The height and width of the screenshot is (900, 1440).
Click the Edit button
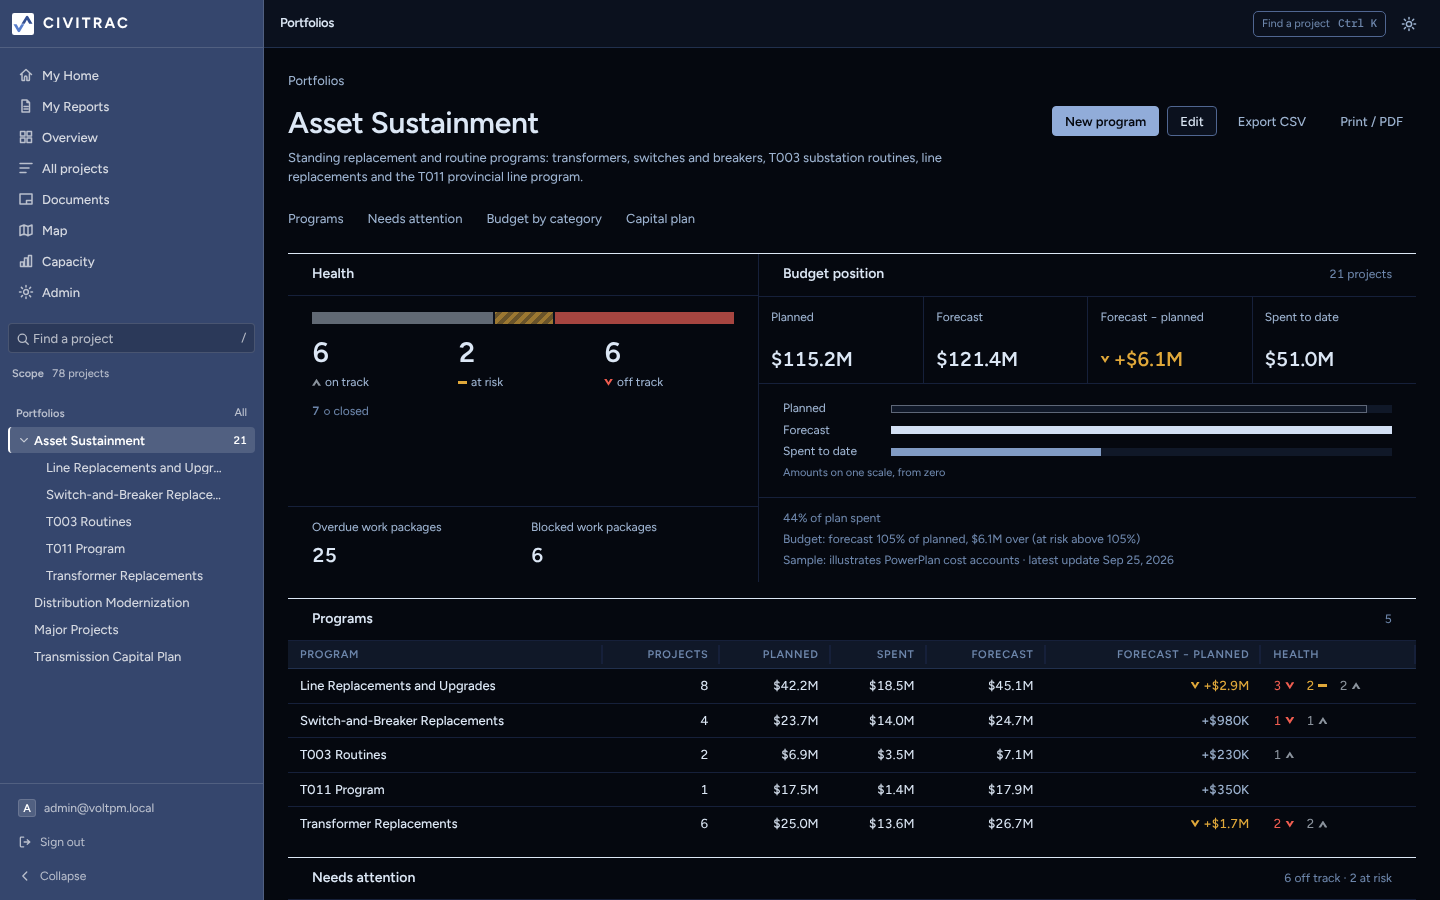coord(1192,121)
